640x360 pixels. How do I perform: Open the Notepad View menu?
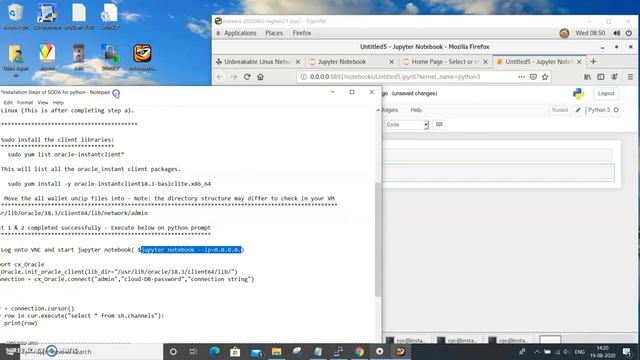[x=43, y=102]
